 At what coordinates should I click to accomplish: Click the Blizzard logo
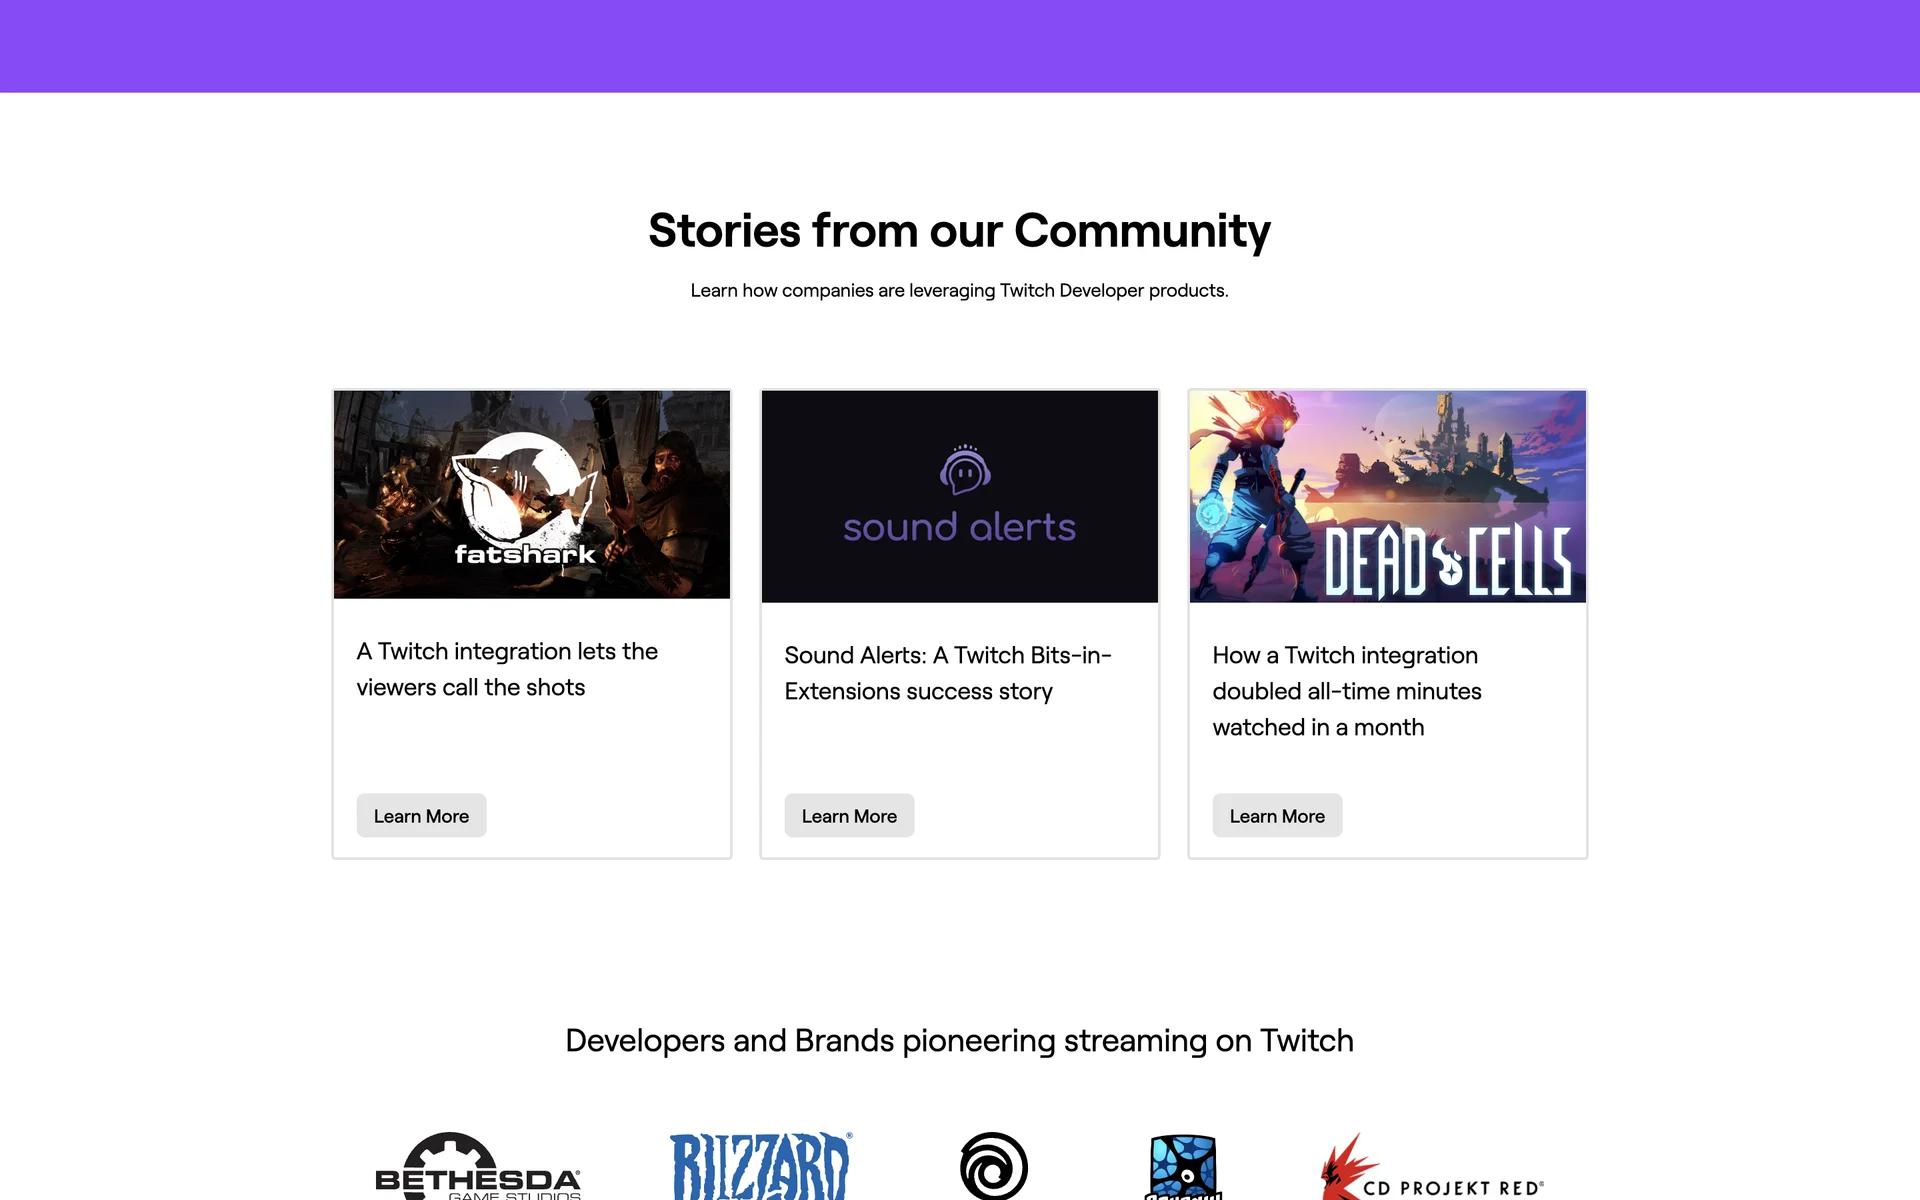coord(760,1165)
